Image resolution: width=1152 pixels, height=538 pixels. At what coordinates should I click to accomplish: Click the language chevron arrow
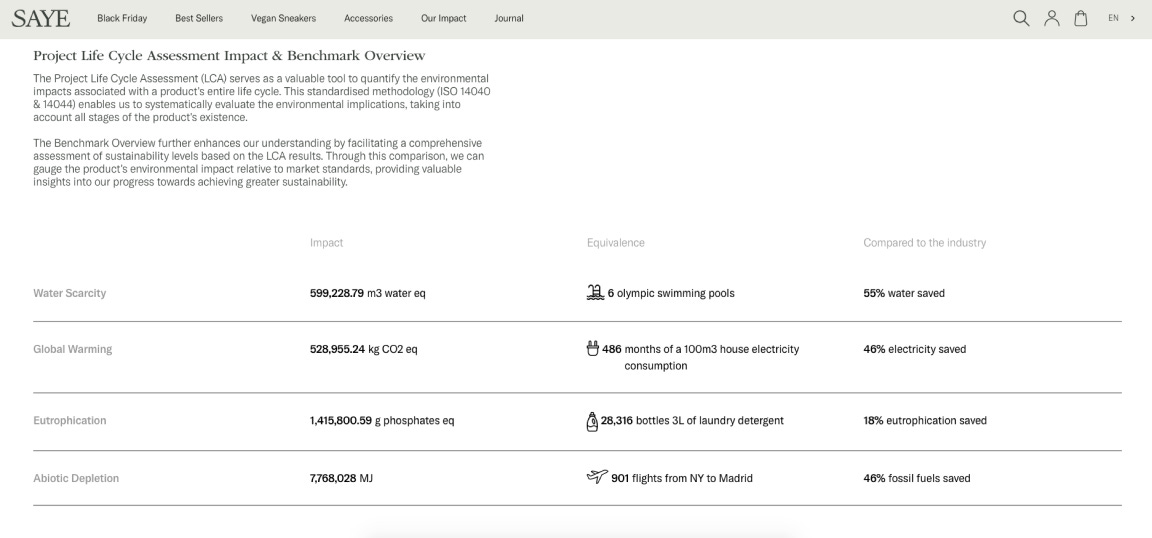point(1132,18)
